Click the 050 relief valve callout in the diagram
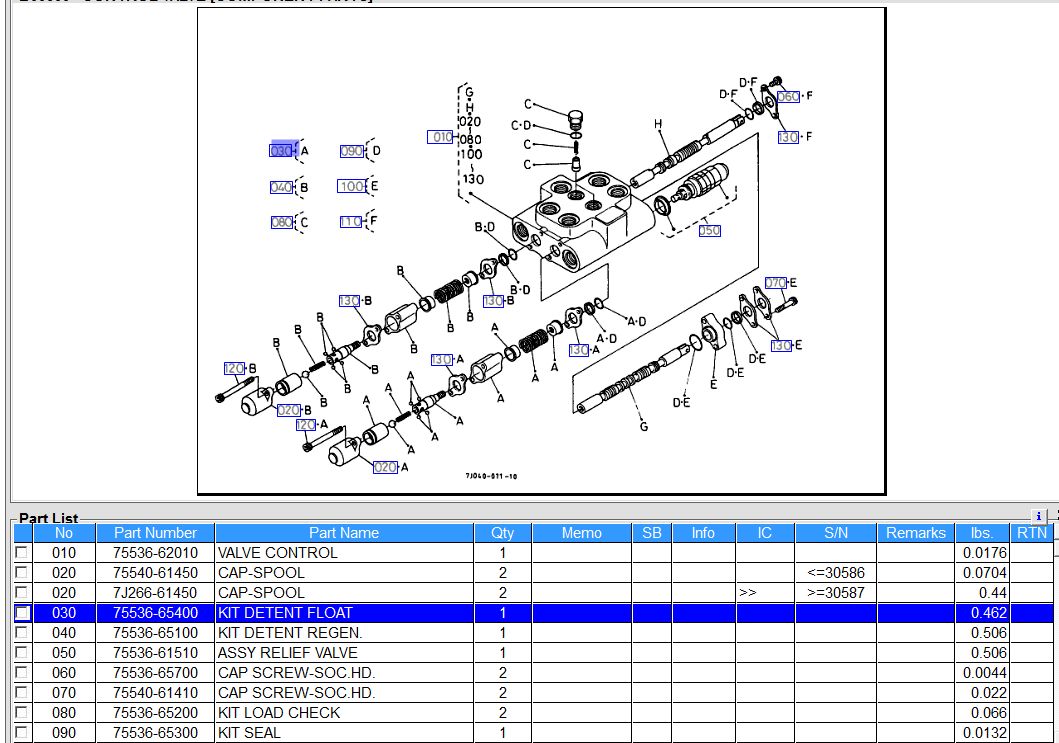Image resolution: width=1059 pixels, height=743 pixels. pos(709,231)
